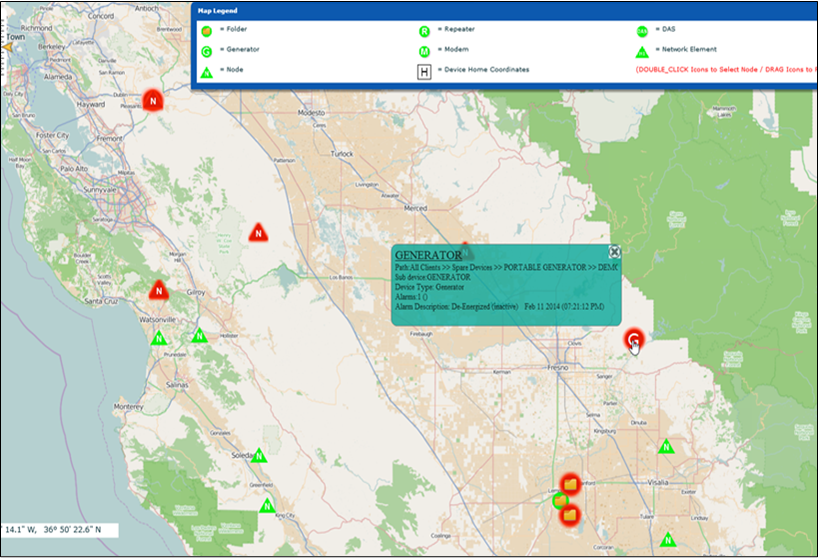The height and width of the screenshot is (558, 818).
Task: Open the green folder marker near Lemoore
Action: pos(560,500)
